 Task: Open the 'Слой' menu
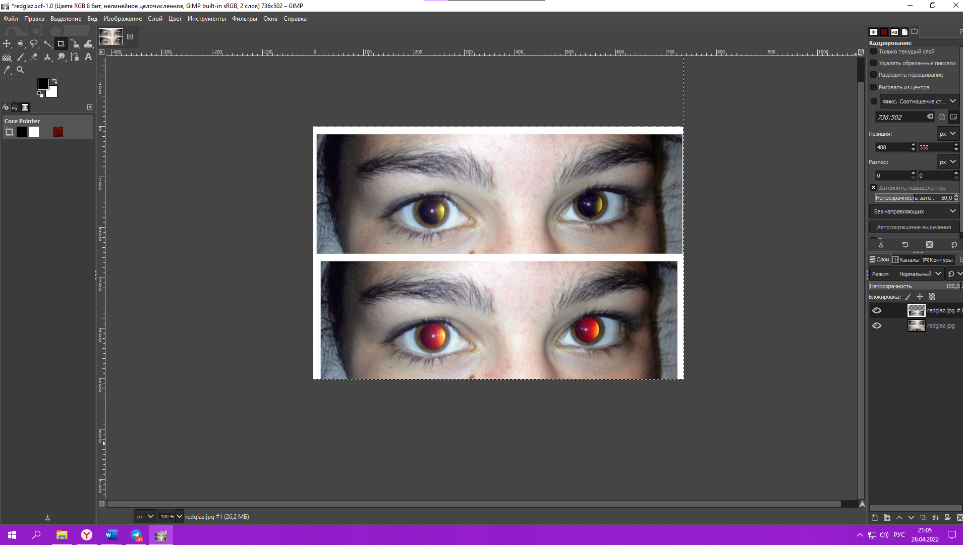155,19
